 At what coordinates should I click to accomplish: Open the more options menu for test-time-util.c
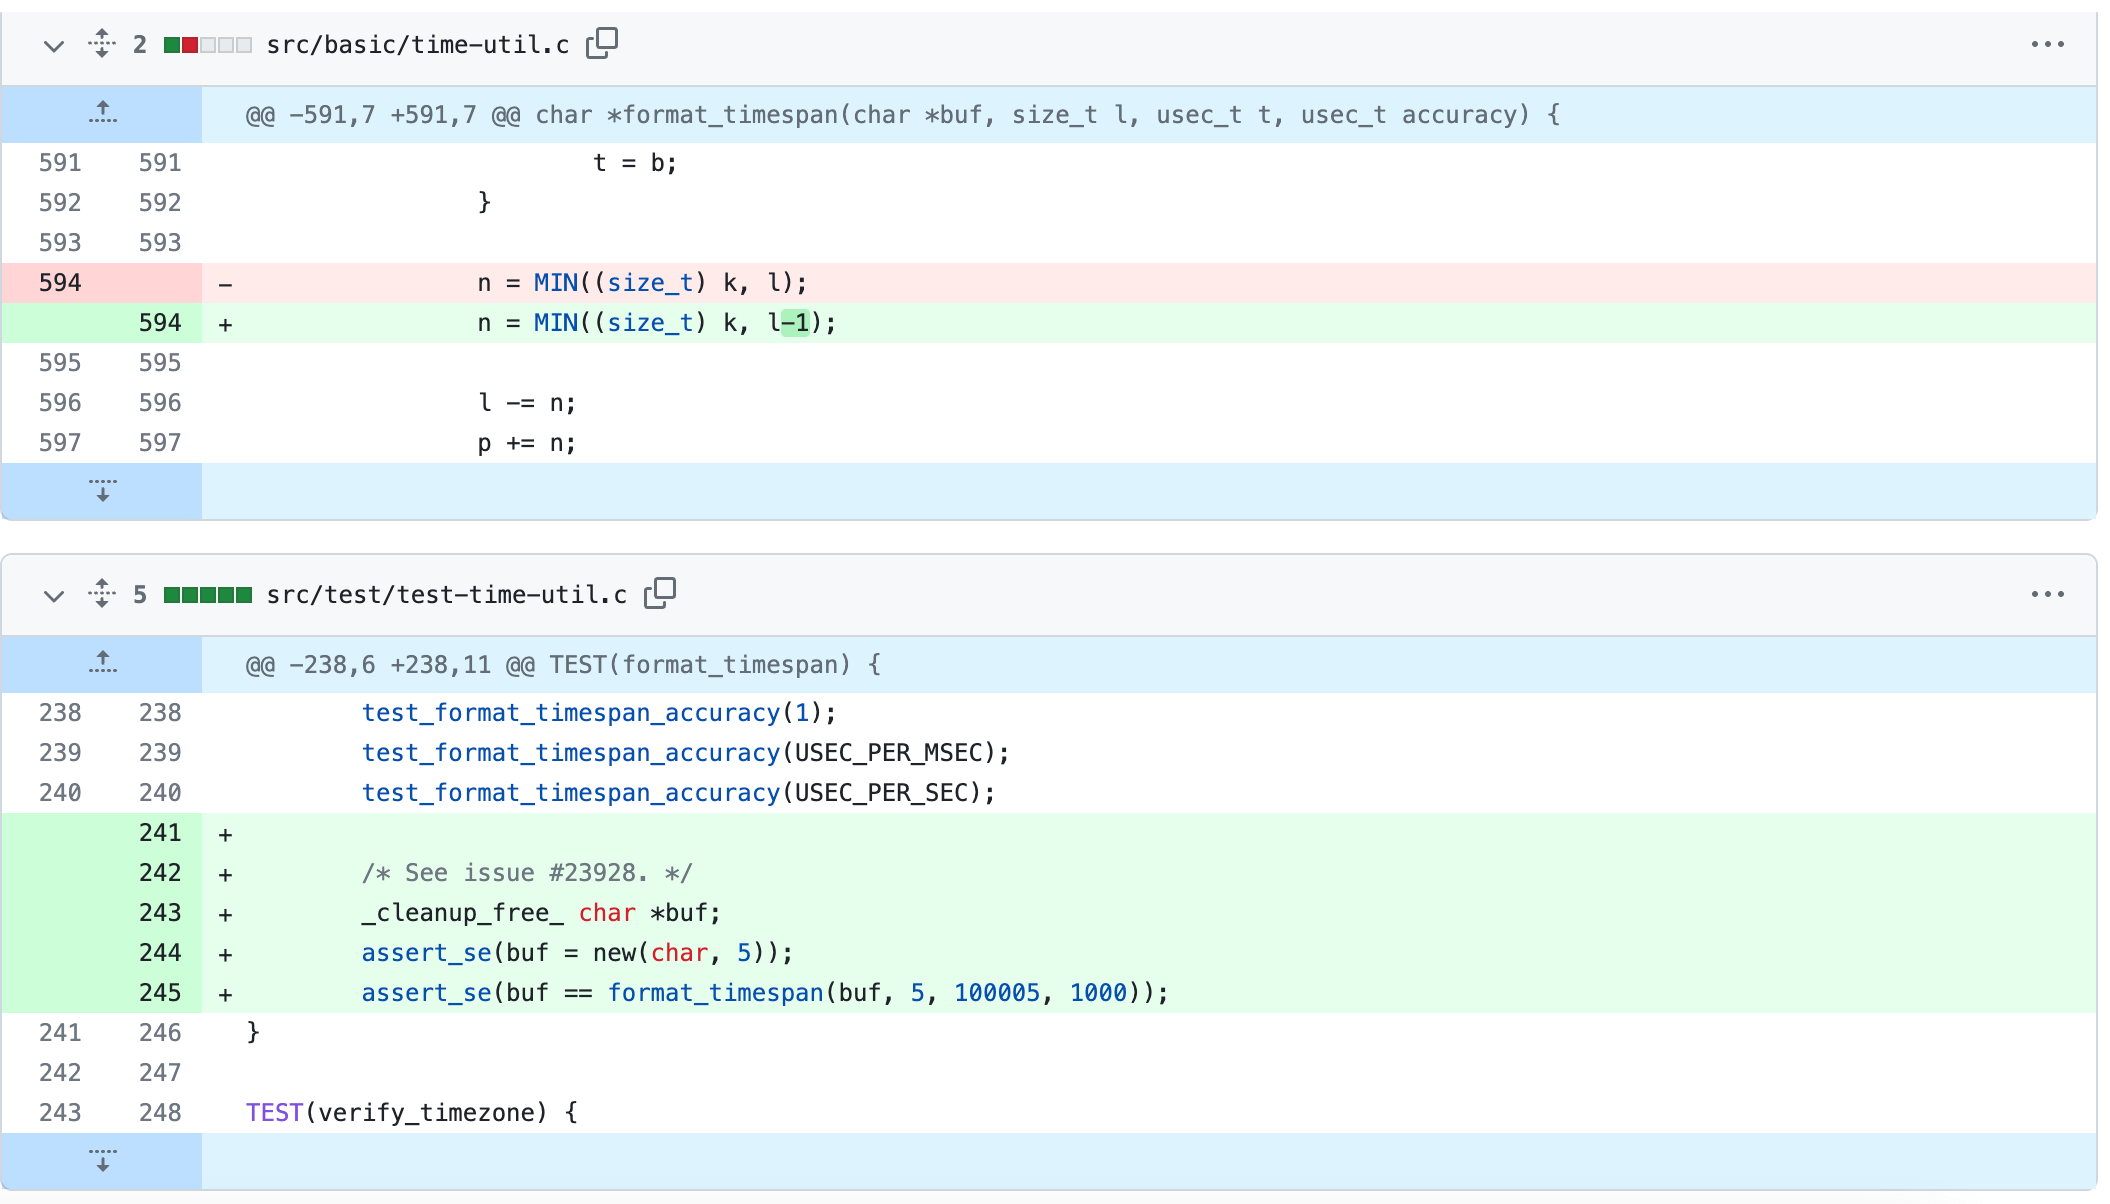tap(2047, 595)
